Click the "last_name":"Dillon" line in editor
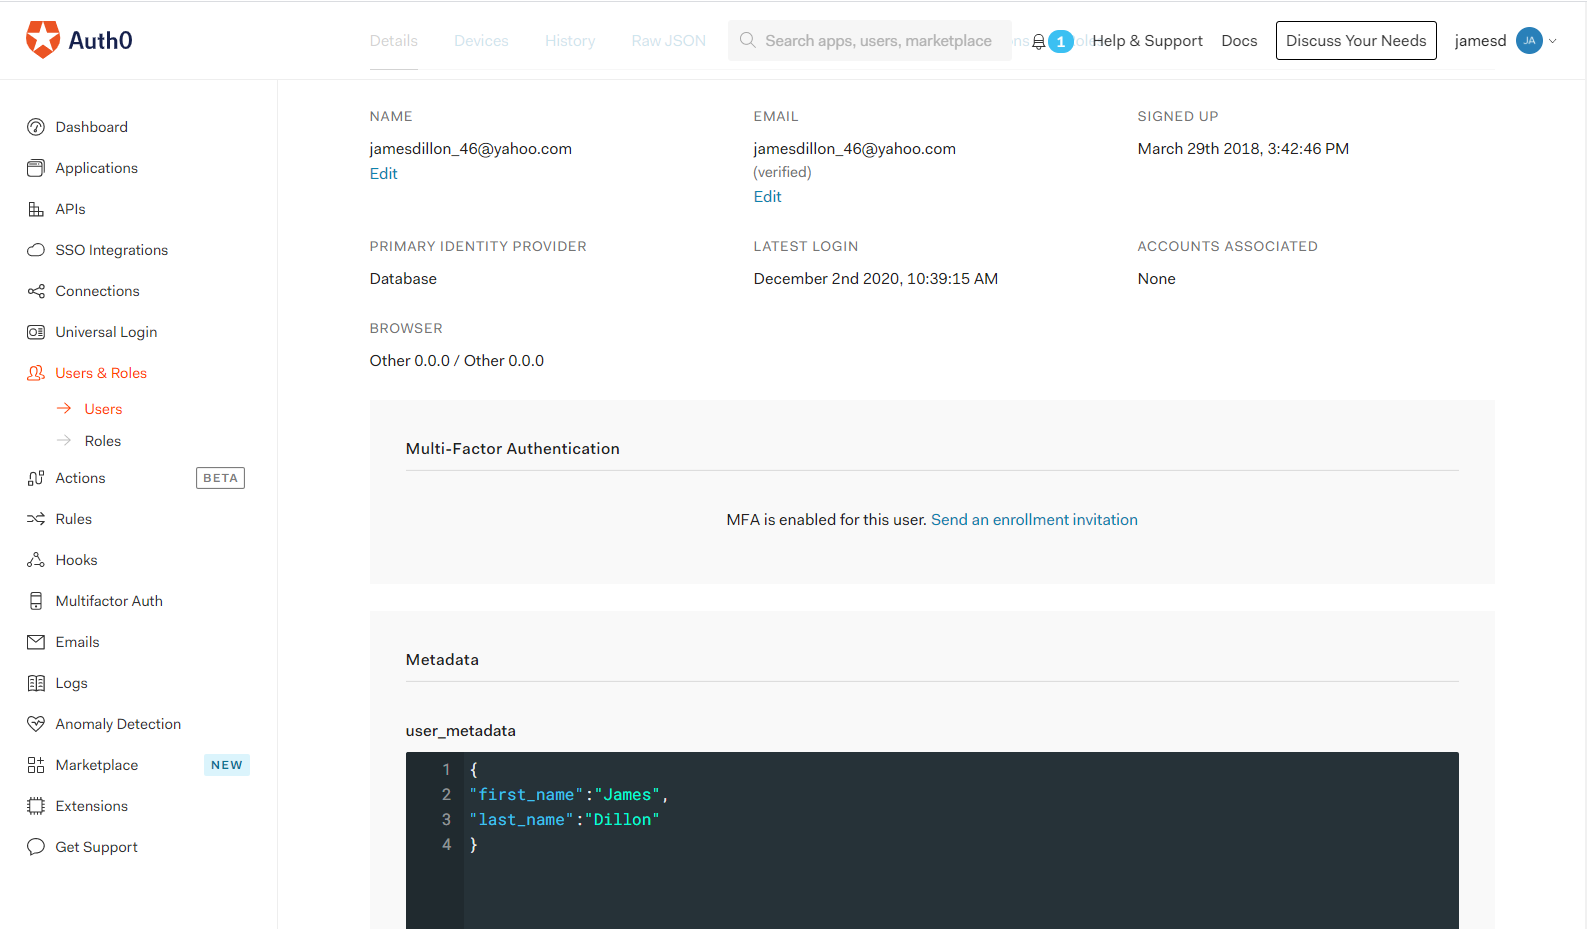1587x929 pixels. pos(565,820)
